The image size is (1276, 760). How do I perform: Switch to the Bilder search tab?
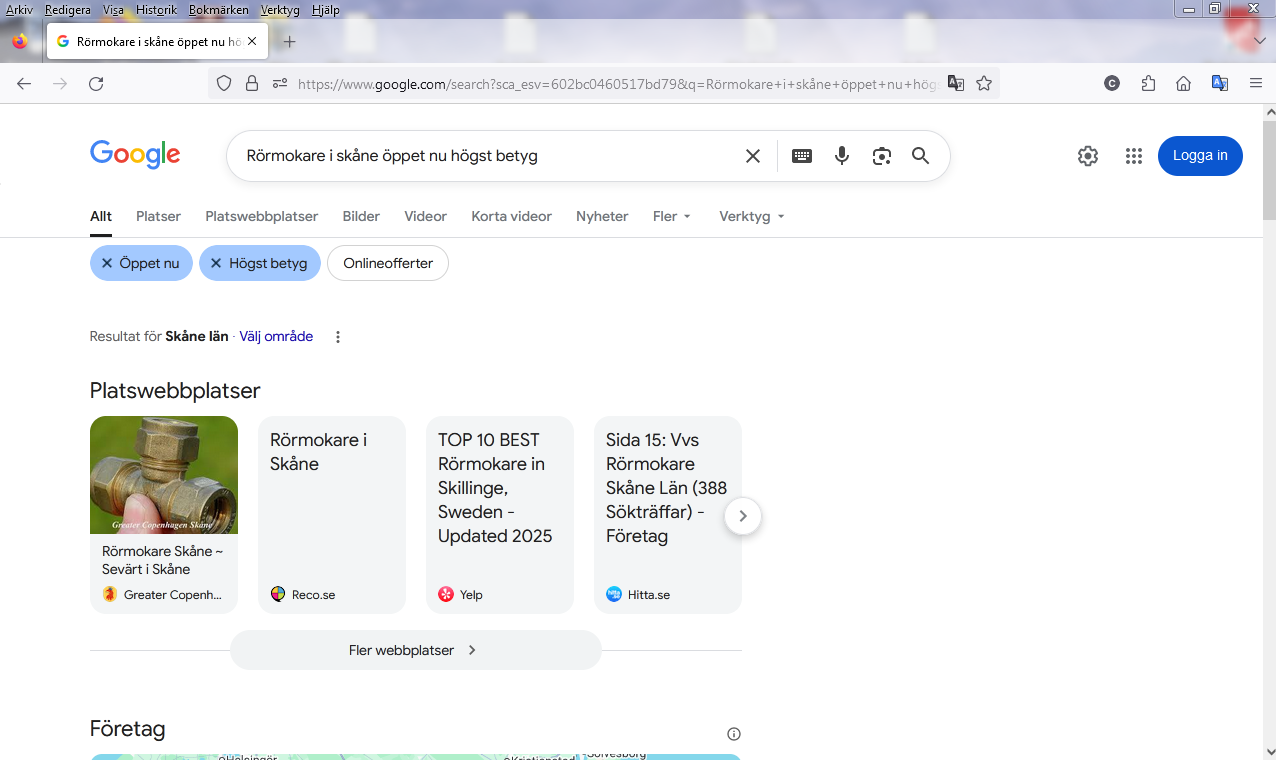(361, 216)
